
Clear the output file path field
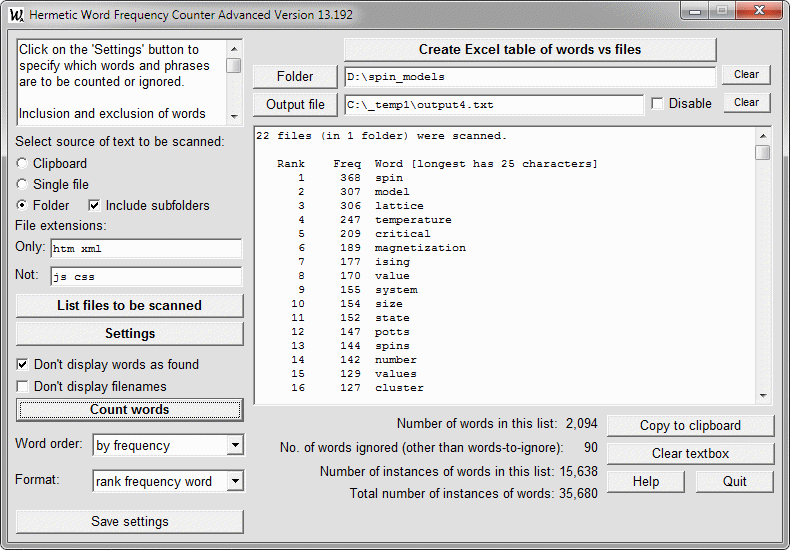(746, 103)
